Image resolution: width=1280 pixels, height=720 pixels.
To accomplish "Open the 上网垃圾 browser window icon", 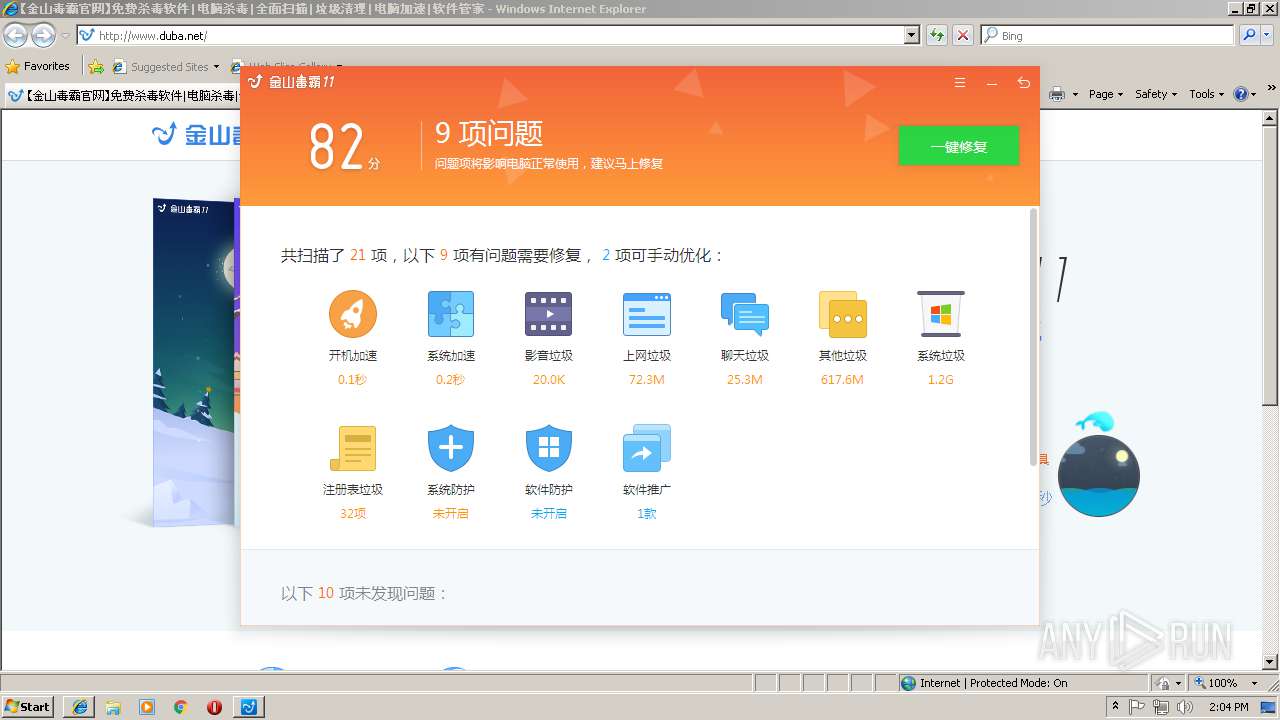I will (x=646, y=314).
